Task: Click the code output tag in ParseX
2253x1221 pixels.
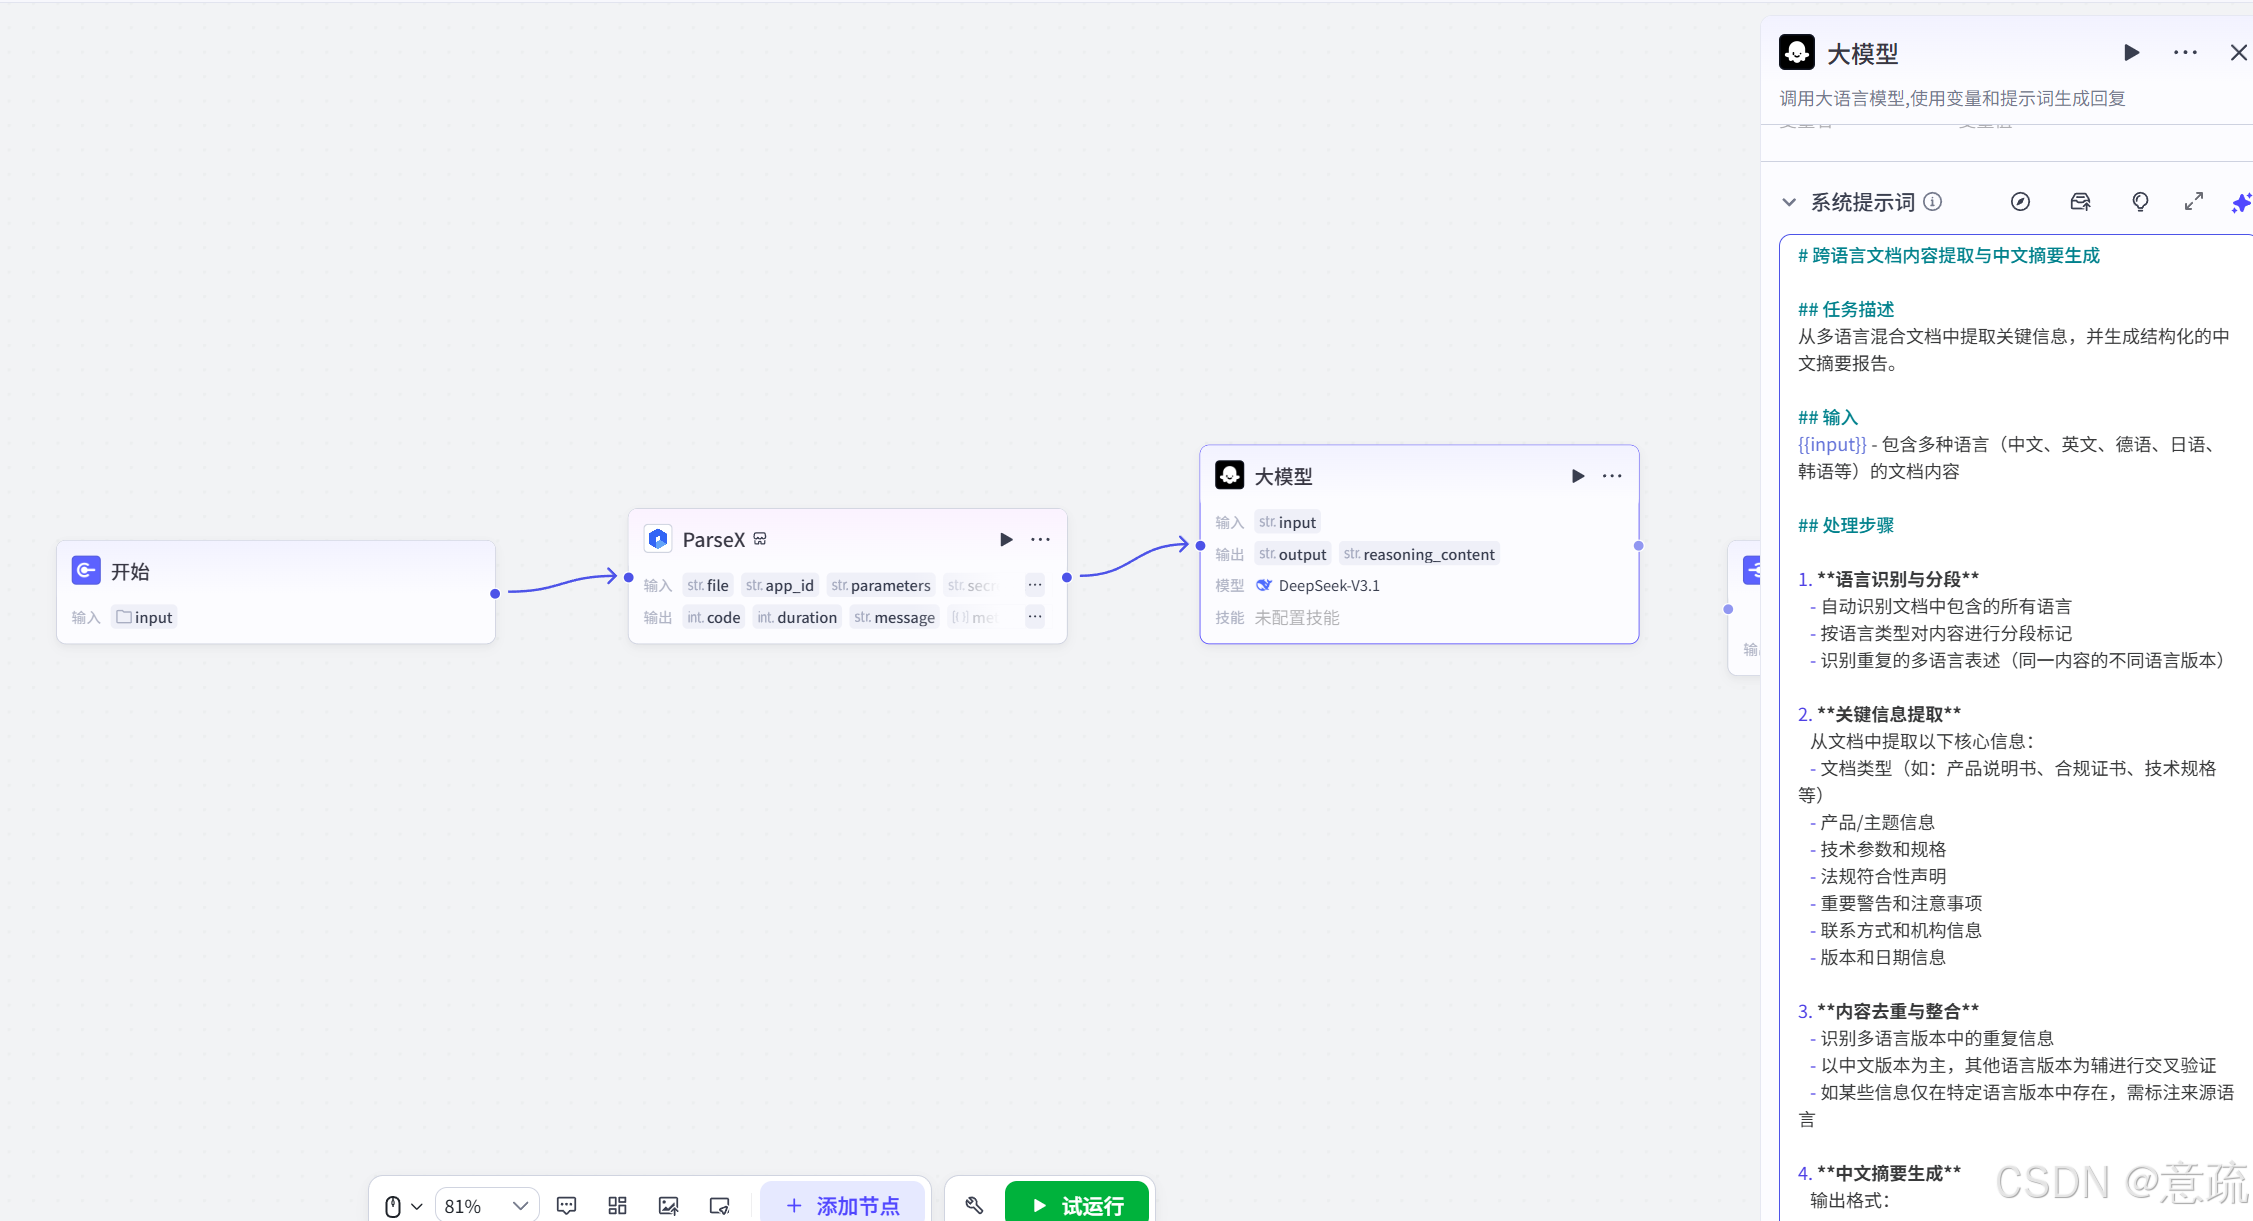Action: [714, 617]
